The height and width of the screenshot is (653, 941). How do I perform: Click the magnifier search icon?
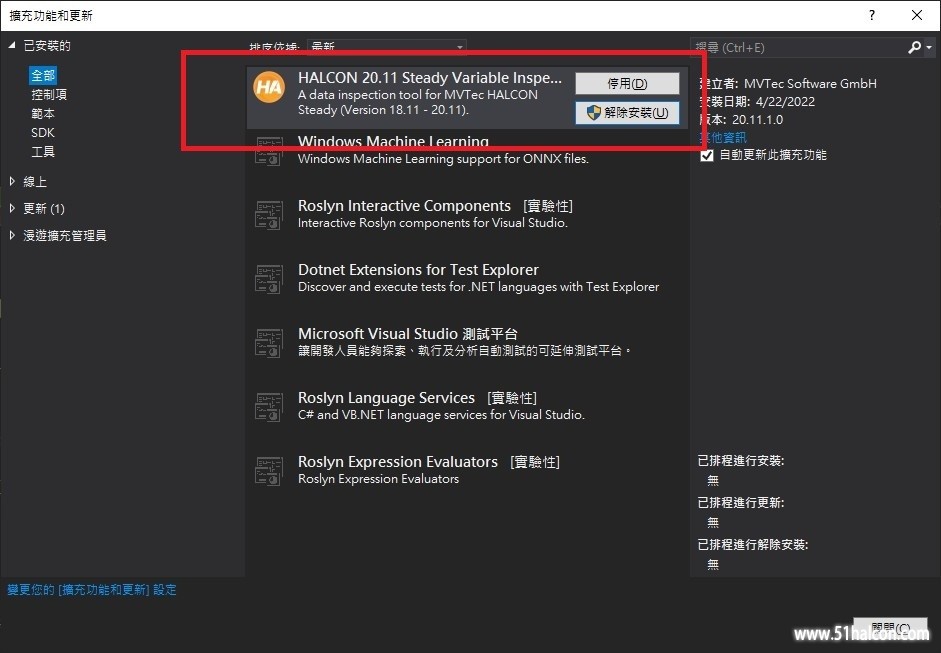[914, 47]
